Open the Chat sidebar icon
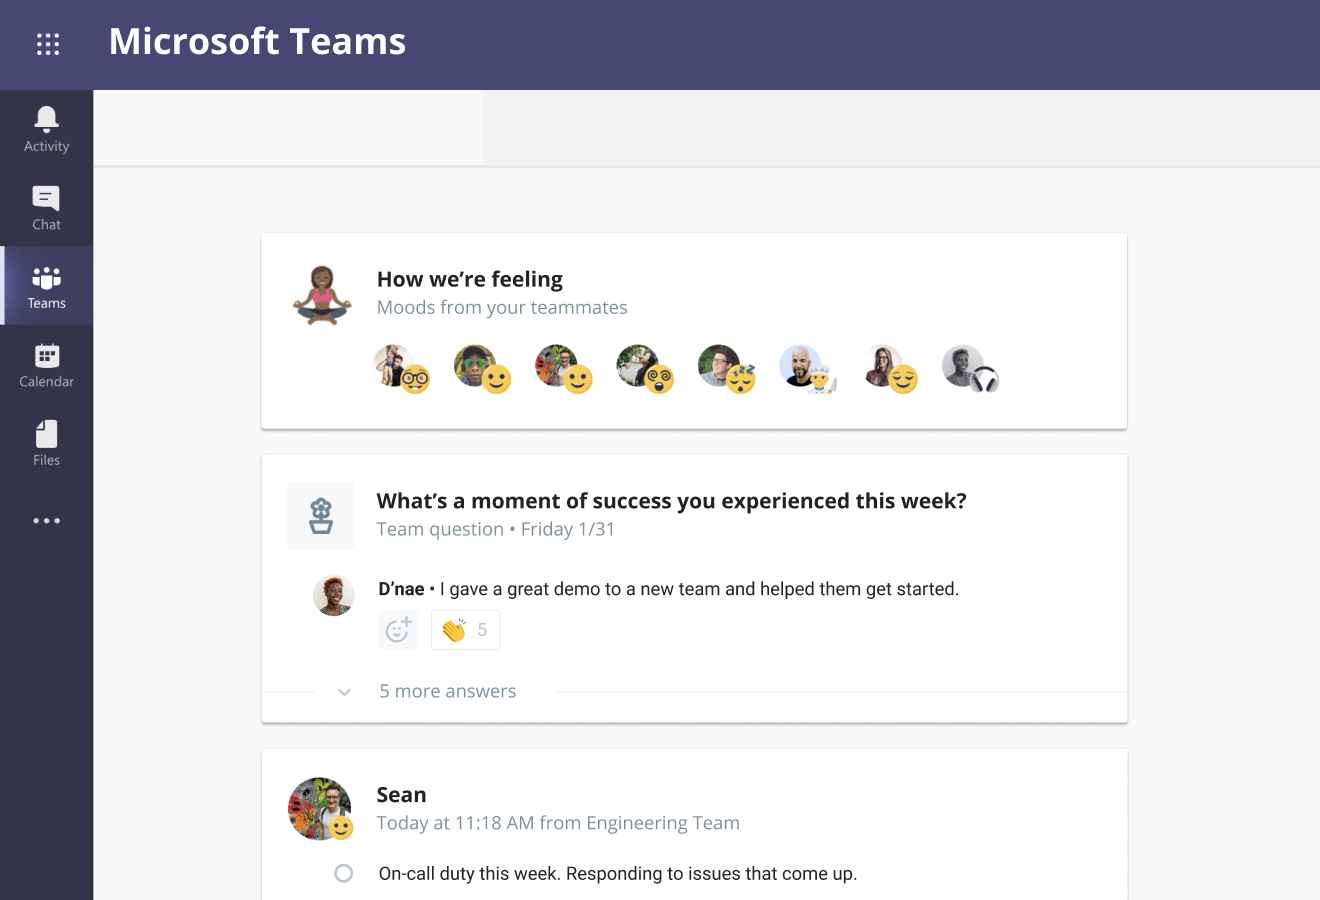The width and height of the screenshot is (1320, 900). [46, 208]
